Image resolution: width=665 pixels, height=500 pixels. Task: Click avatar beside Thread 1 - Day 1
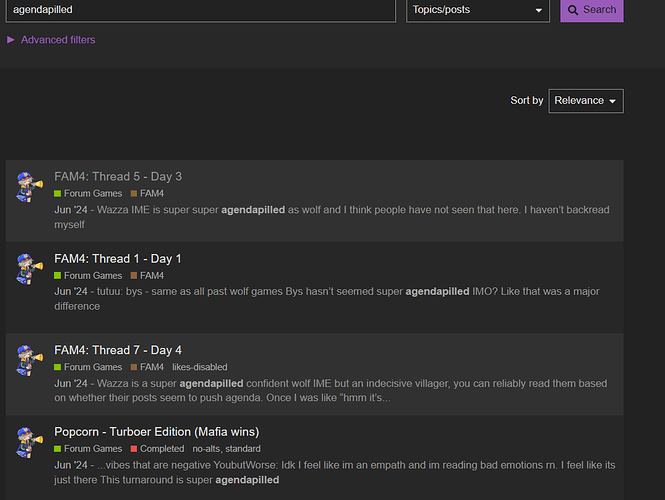tap(29, 269)
